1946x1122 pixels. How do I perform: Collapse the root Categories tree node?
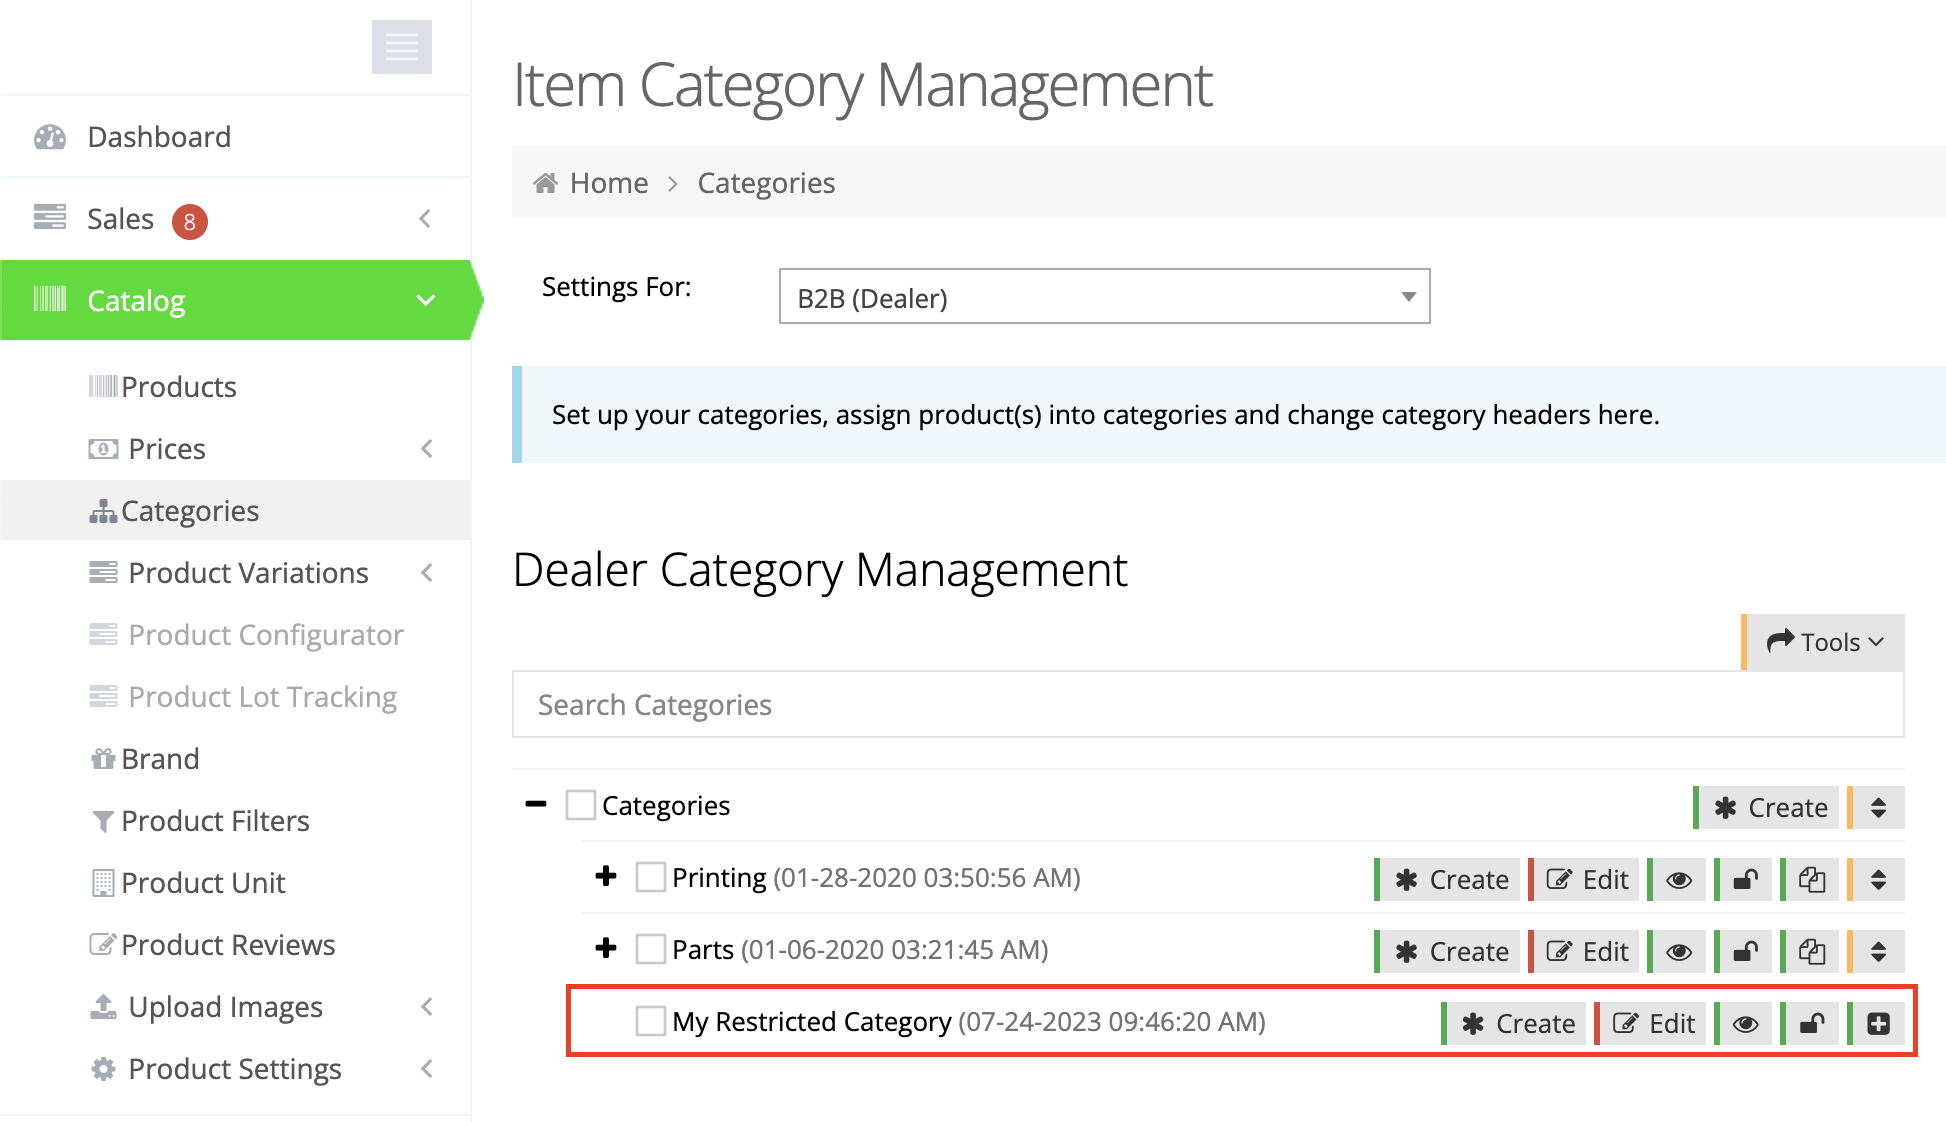[x=536, y=805]
